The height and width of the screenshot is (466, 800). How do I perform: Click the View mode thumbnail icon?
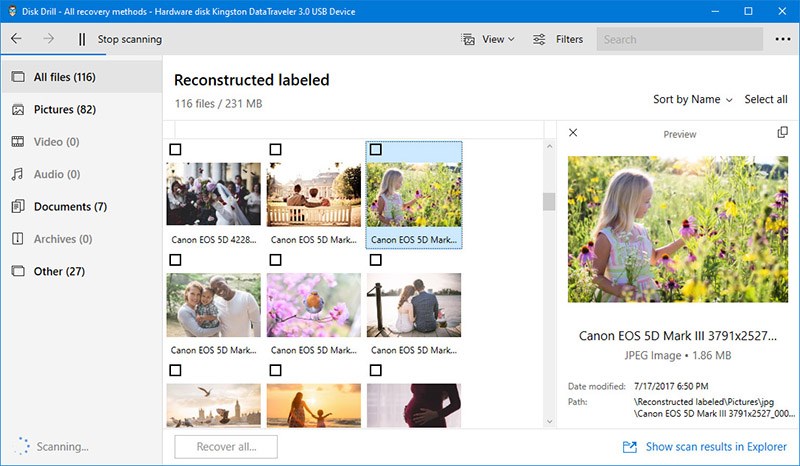pos(468,39)
